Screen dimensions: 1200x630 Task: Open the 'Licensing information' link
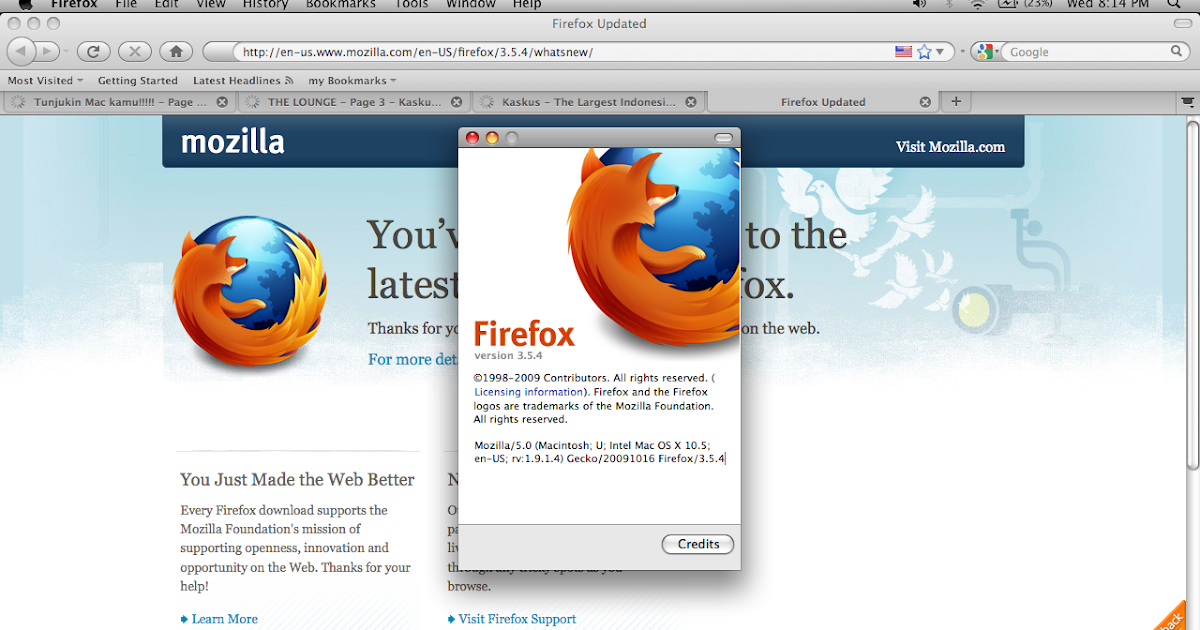click(528, 393)
